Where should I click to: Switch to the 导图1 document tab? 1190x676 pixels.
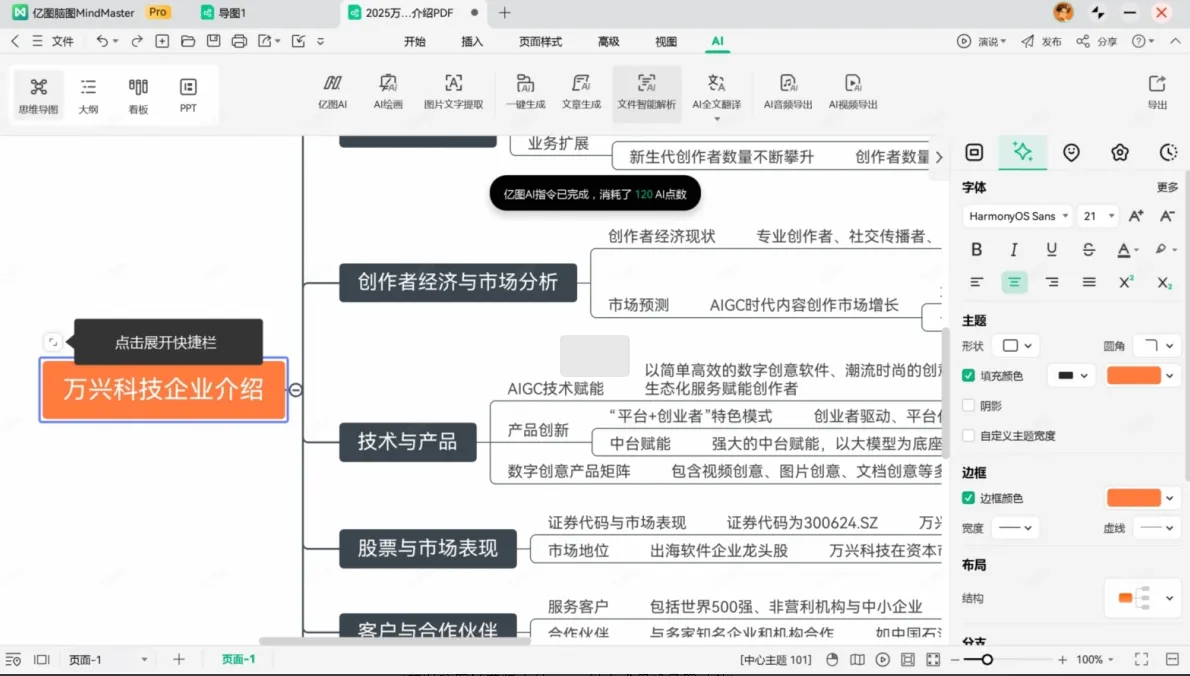point(224,13)
